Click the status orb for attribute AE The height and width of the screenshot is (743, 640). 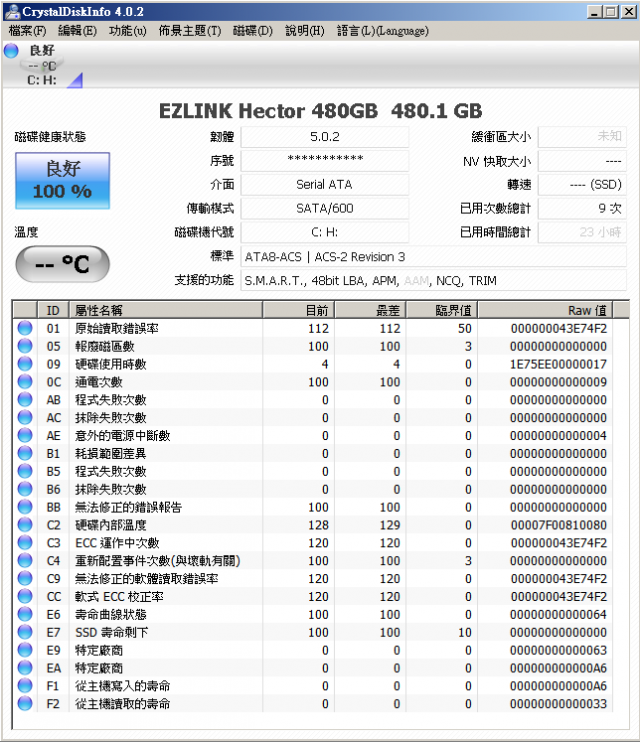25,435
